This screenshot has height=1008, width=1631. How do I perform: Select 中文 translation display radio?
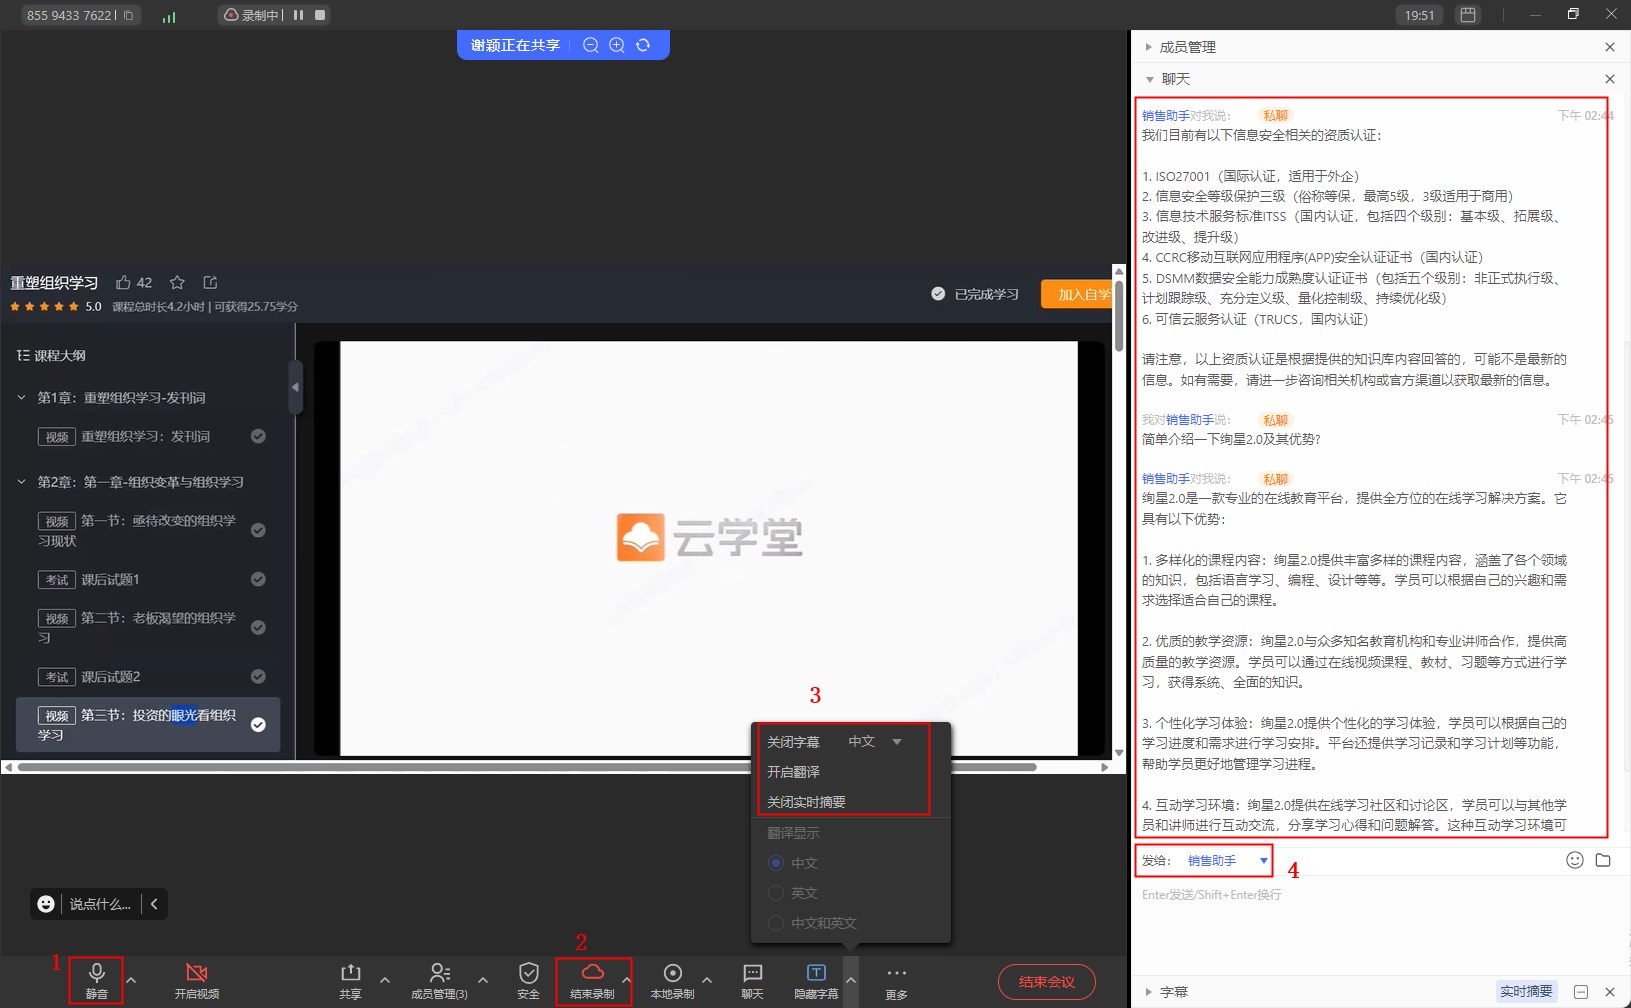(x=775, y=863)
